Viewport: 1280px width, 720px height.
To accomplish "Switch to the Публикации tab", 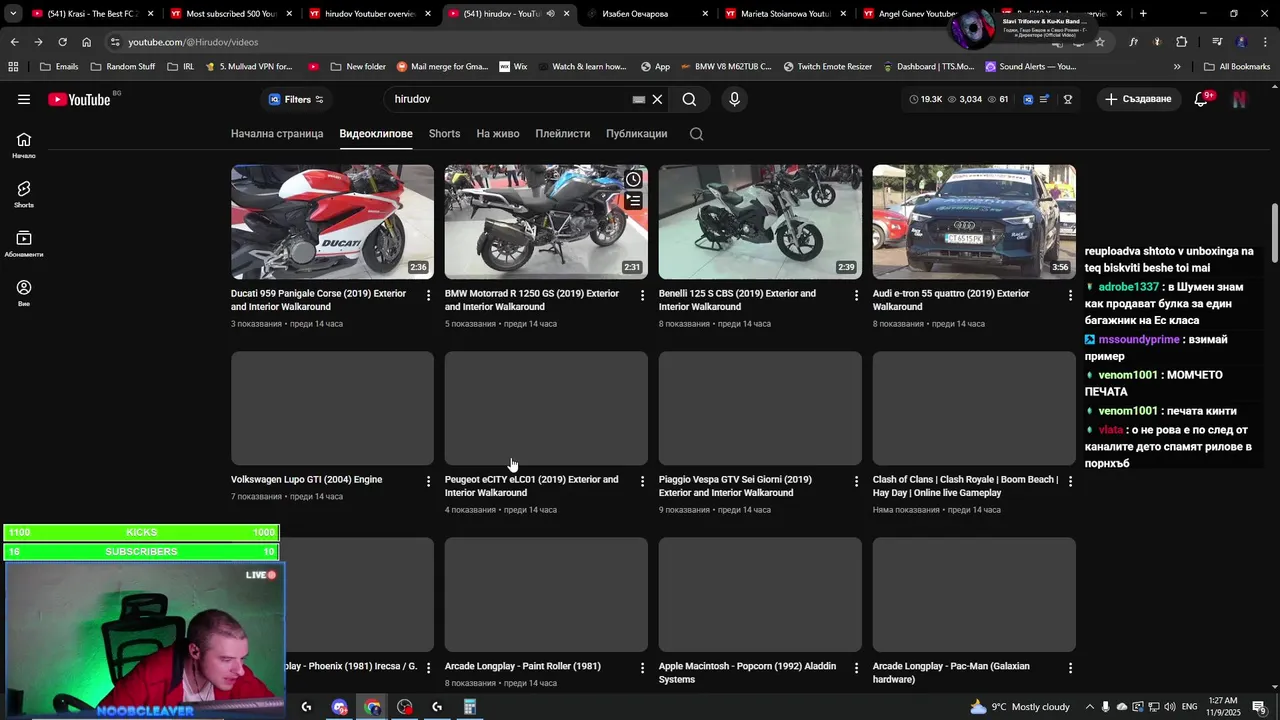I will click(x=636, y=134).
